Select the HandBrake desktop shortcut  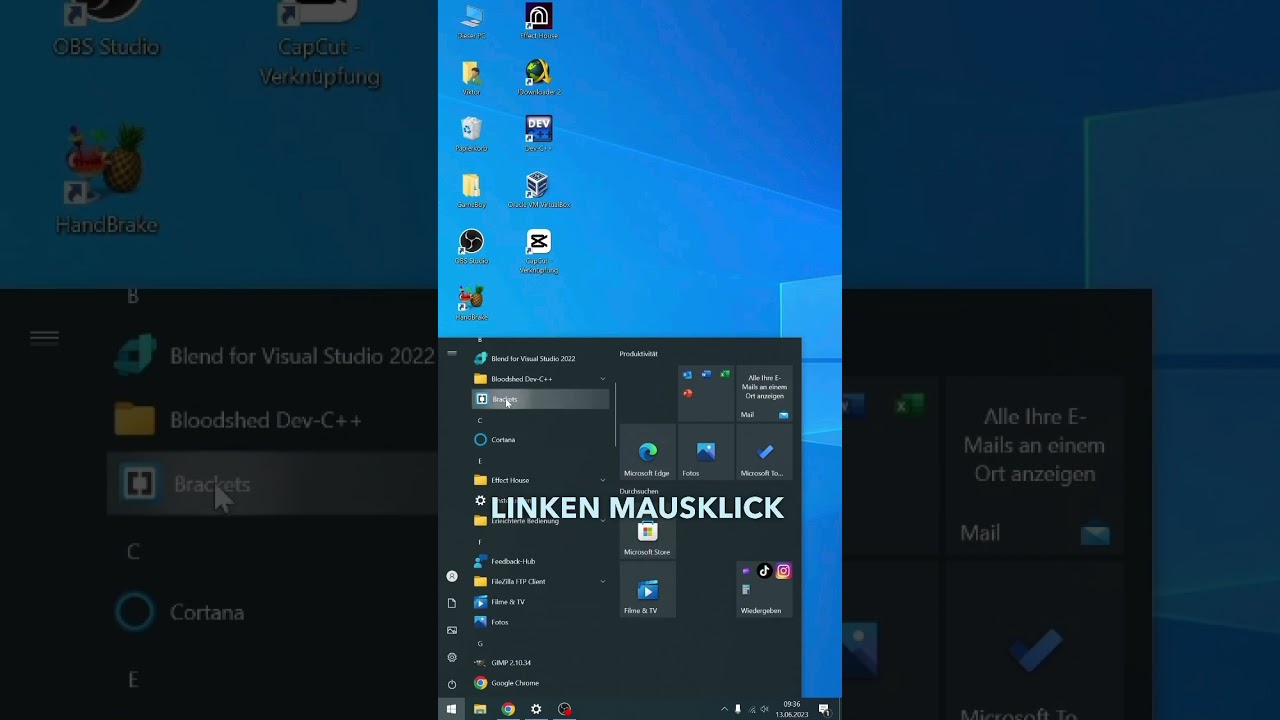click(x=471, y=302)
